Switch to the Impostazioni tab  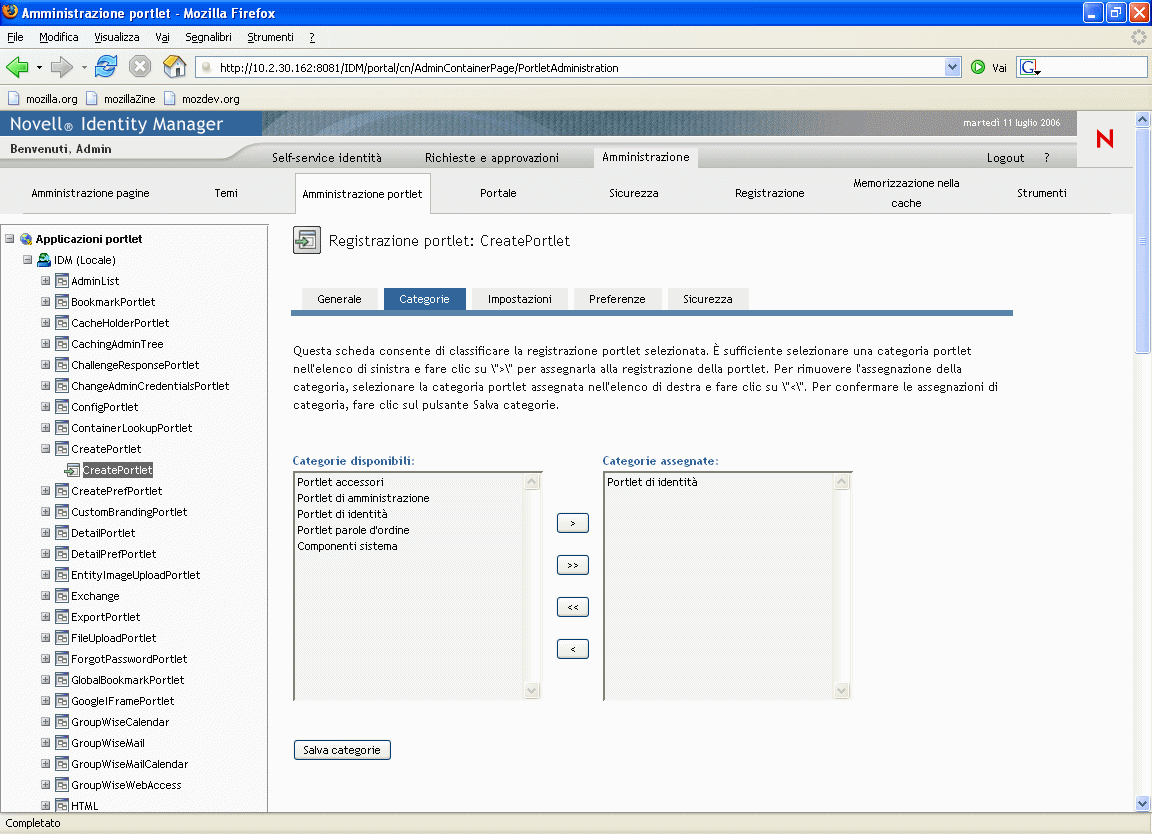(x=519, y=299)
